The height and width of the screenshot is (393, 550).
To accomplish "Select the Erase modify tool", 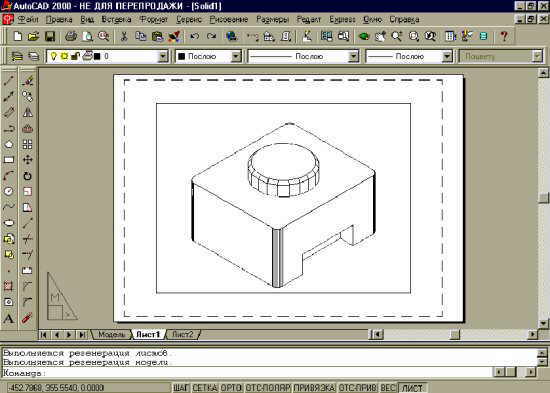I will tap(27, 80).
